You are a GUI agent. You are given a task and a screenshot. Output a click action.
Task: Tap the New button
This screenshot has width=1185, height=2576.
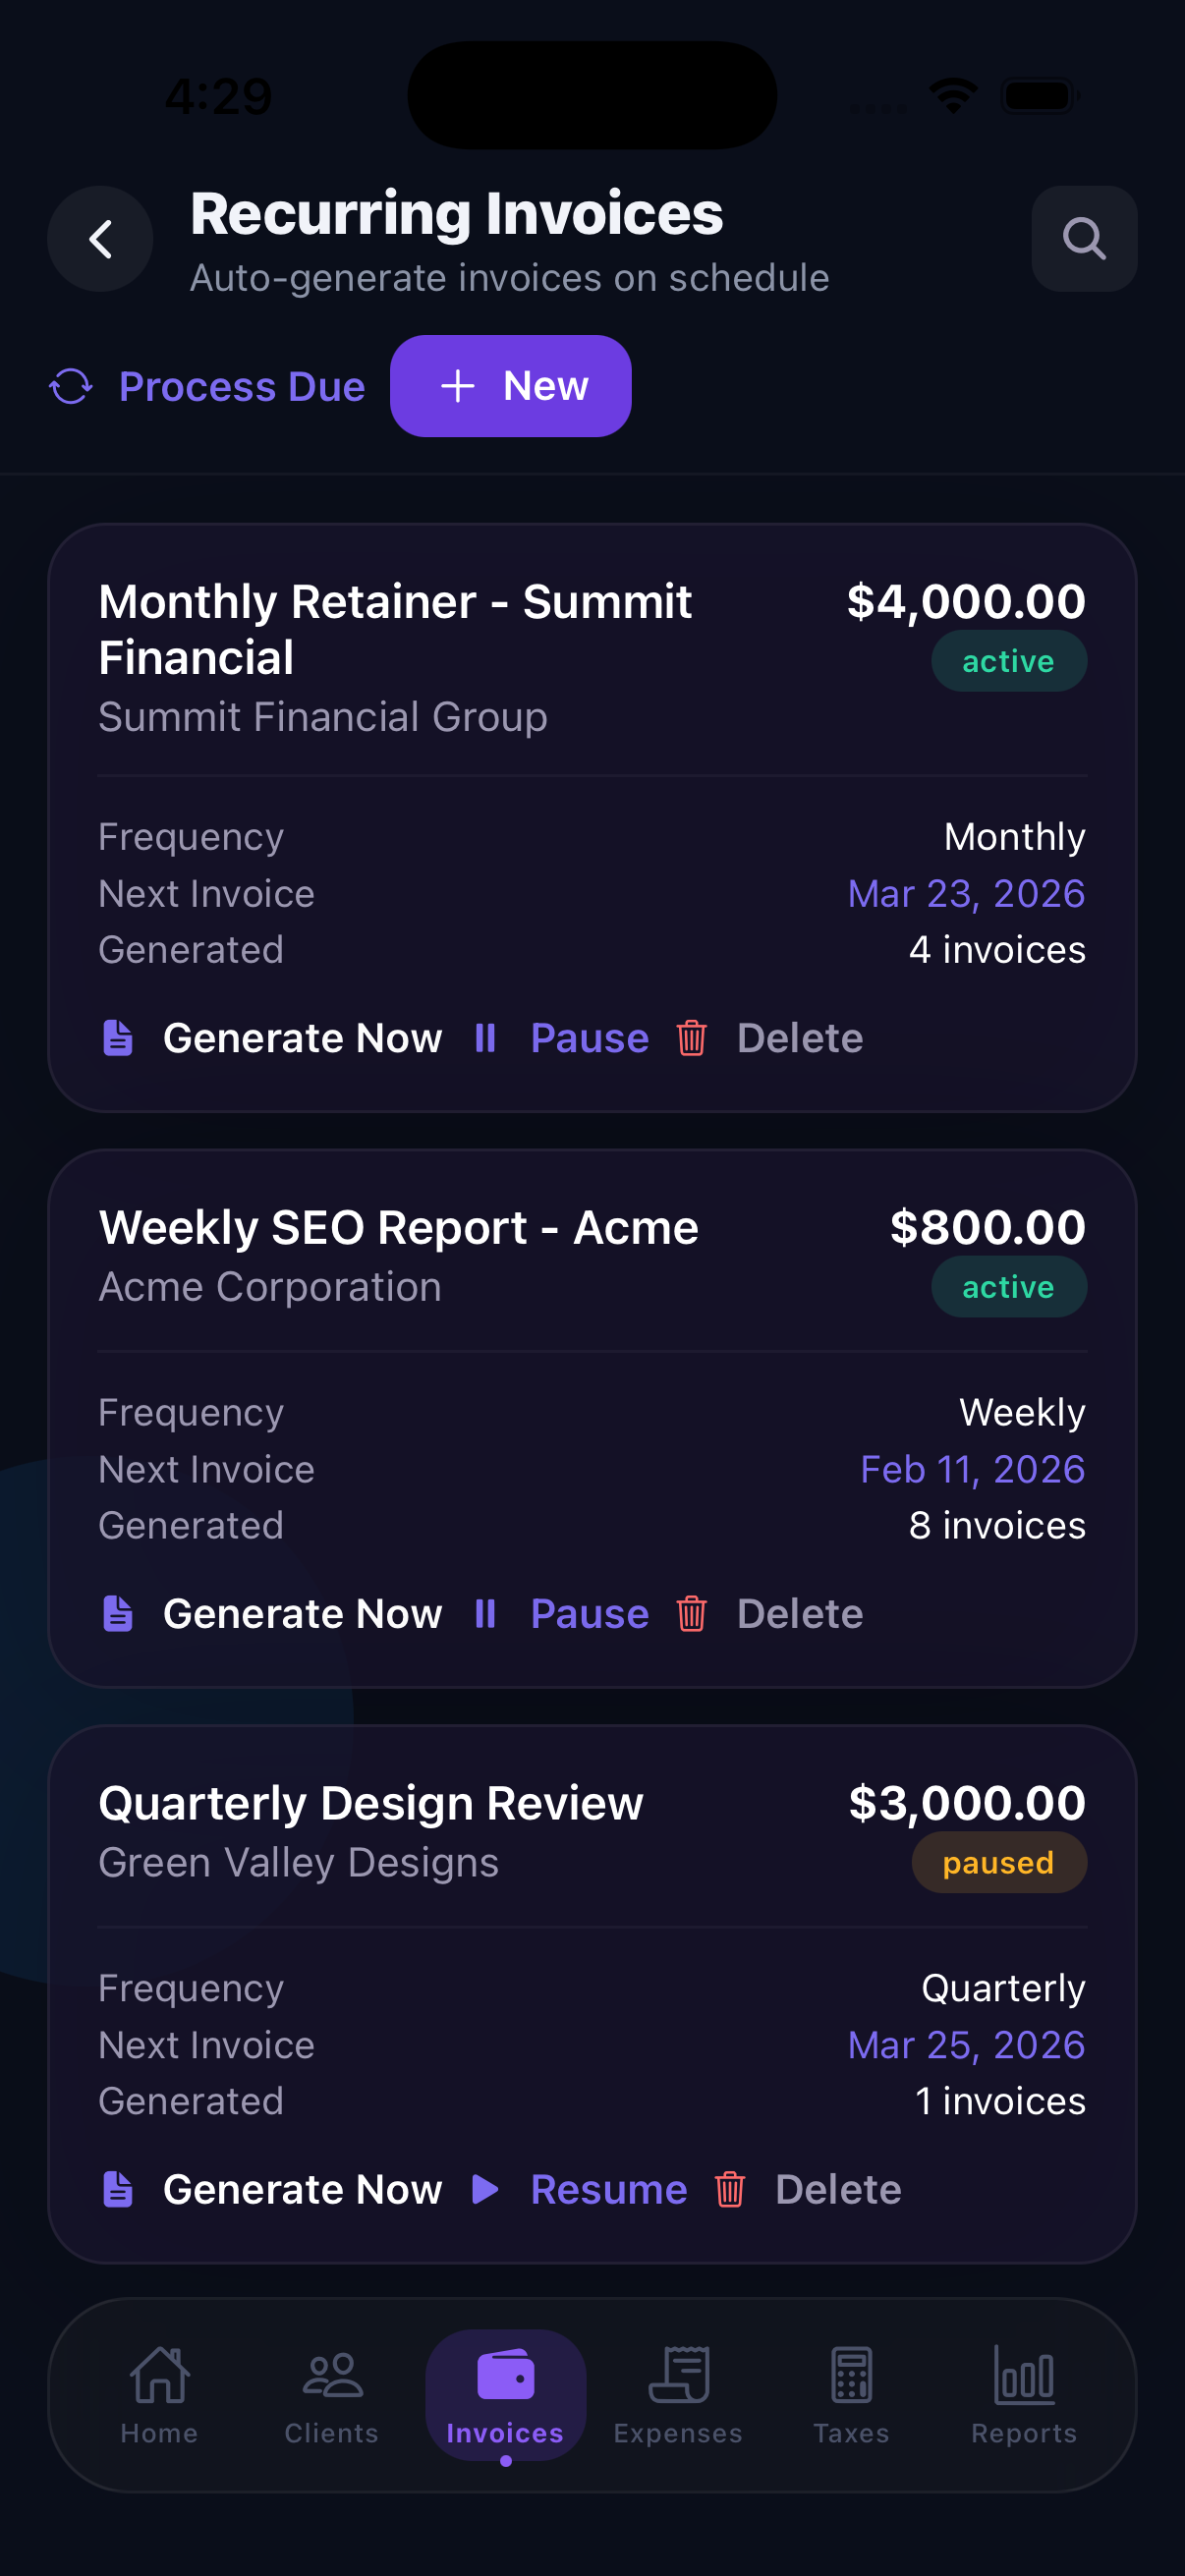510,386
